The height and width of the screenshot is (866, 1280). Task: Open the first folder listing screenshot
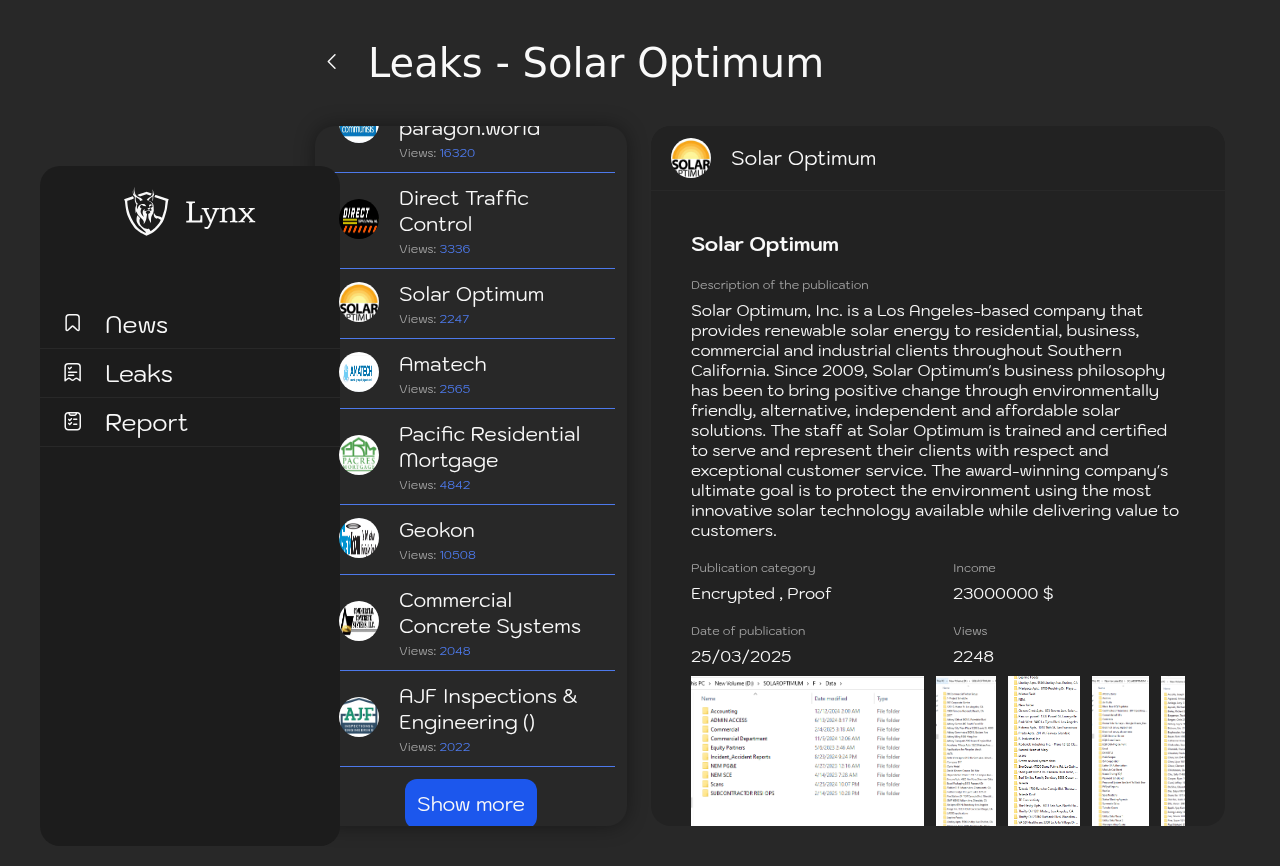807,751
